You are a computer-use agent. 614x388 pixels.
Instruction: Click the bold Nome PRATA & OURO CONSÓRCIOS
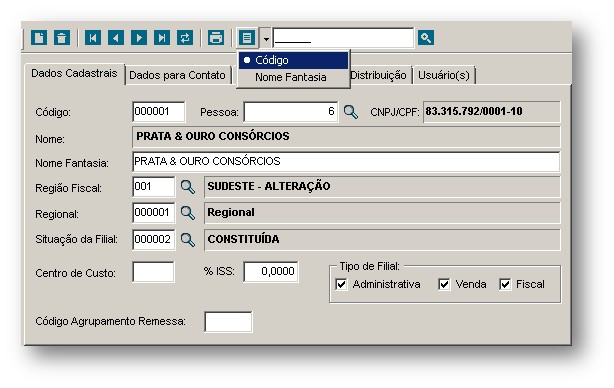pos(213,136)
